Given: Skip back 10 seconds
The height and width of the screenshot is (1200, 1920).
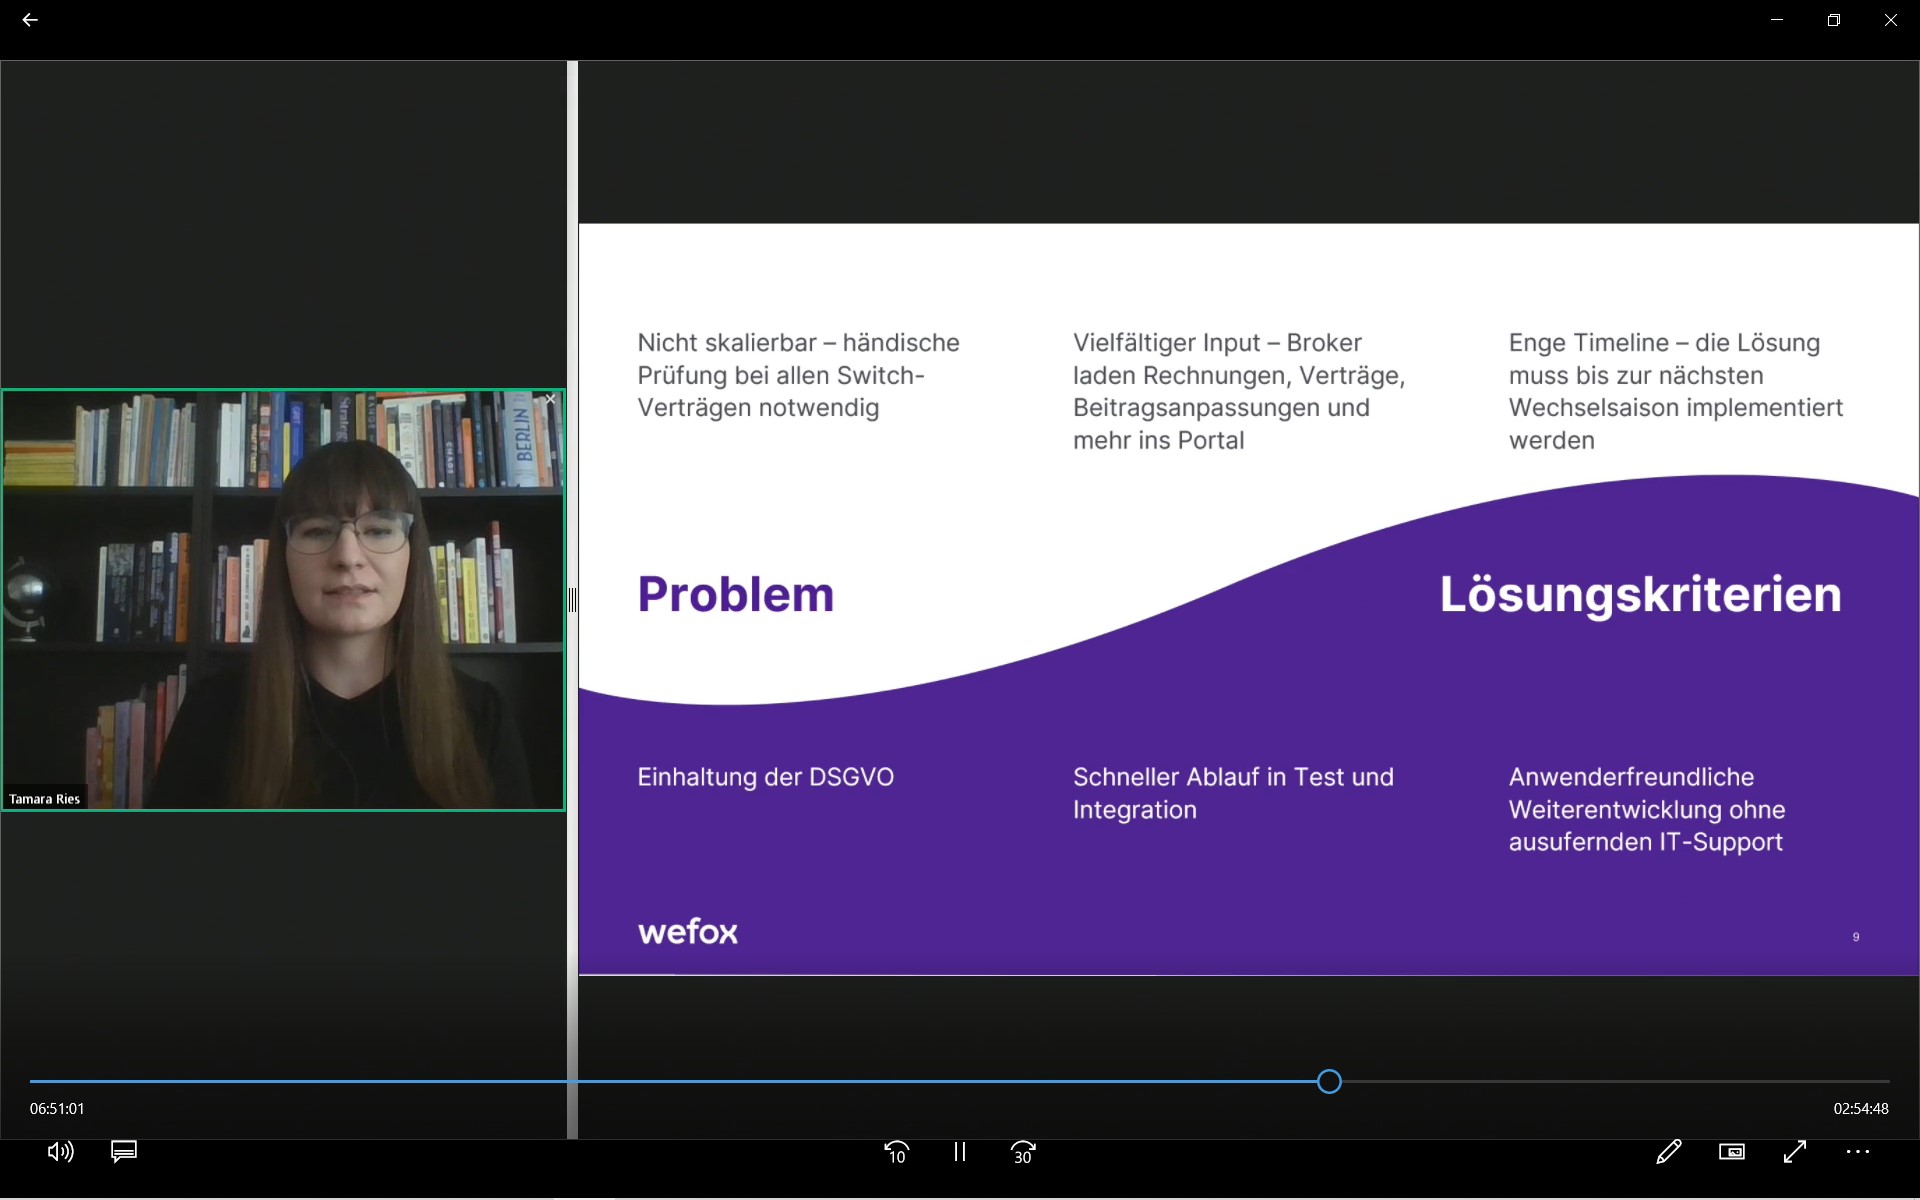Looking at the screenshot, I should (897, 1152).
